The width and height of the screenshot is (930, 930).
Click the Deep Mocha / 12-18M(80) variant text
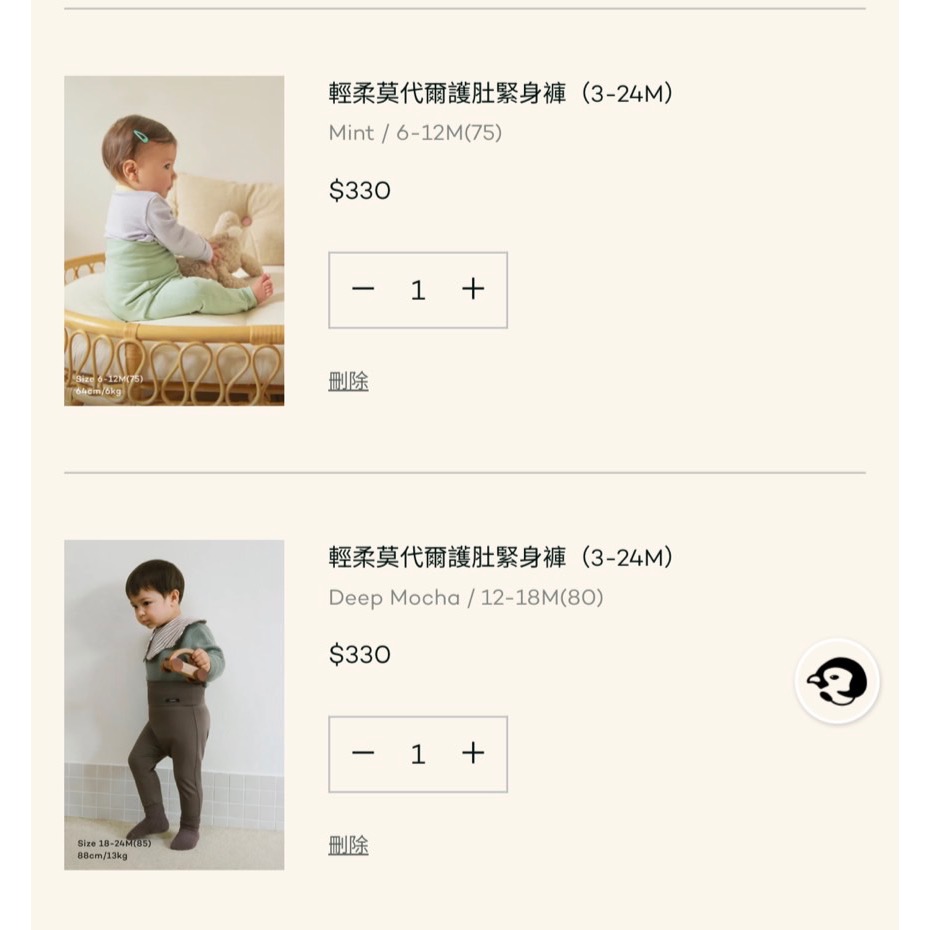click(x=466, y=598)
